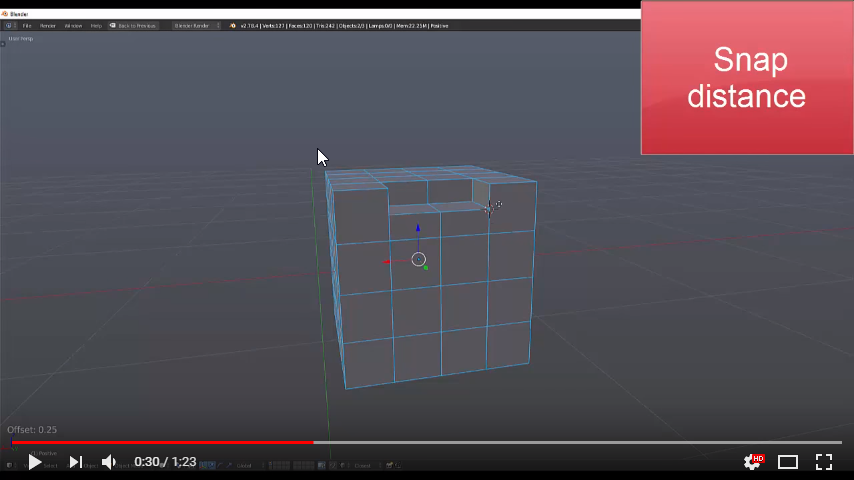Open Blender File menu

tap(27, 26)
